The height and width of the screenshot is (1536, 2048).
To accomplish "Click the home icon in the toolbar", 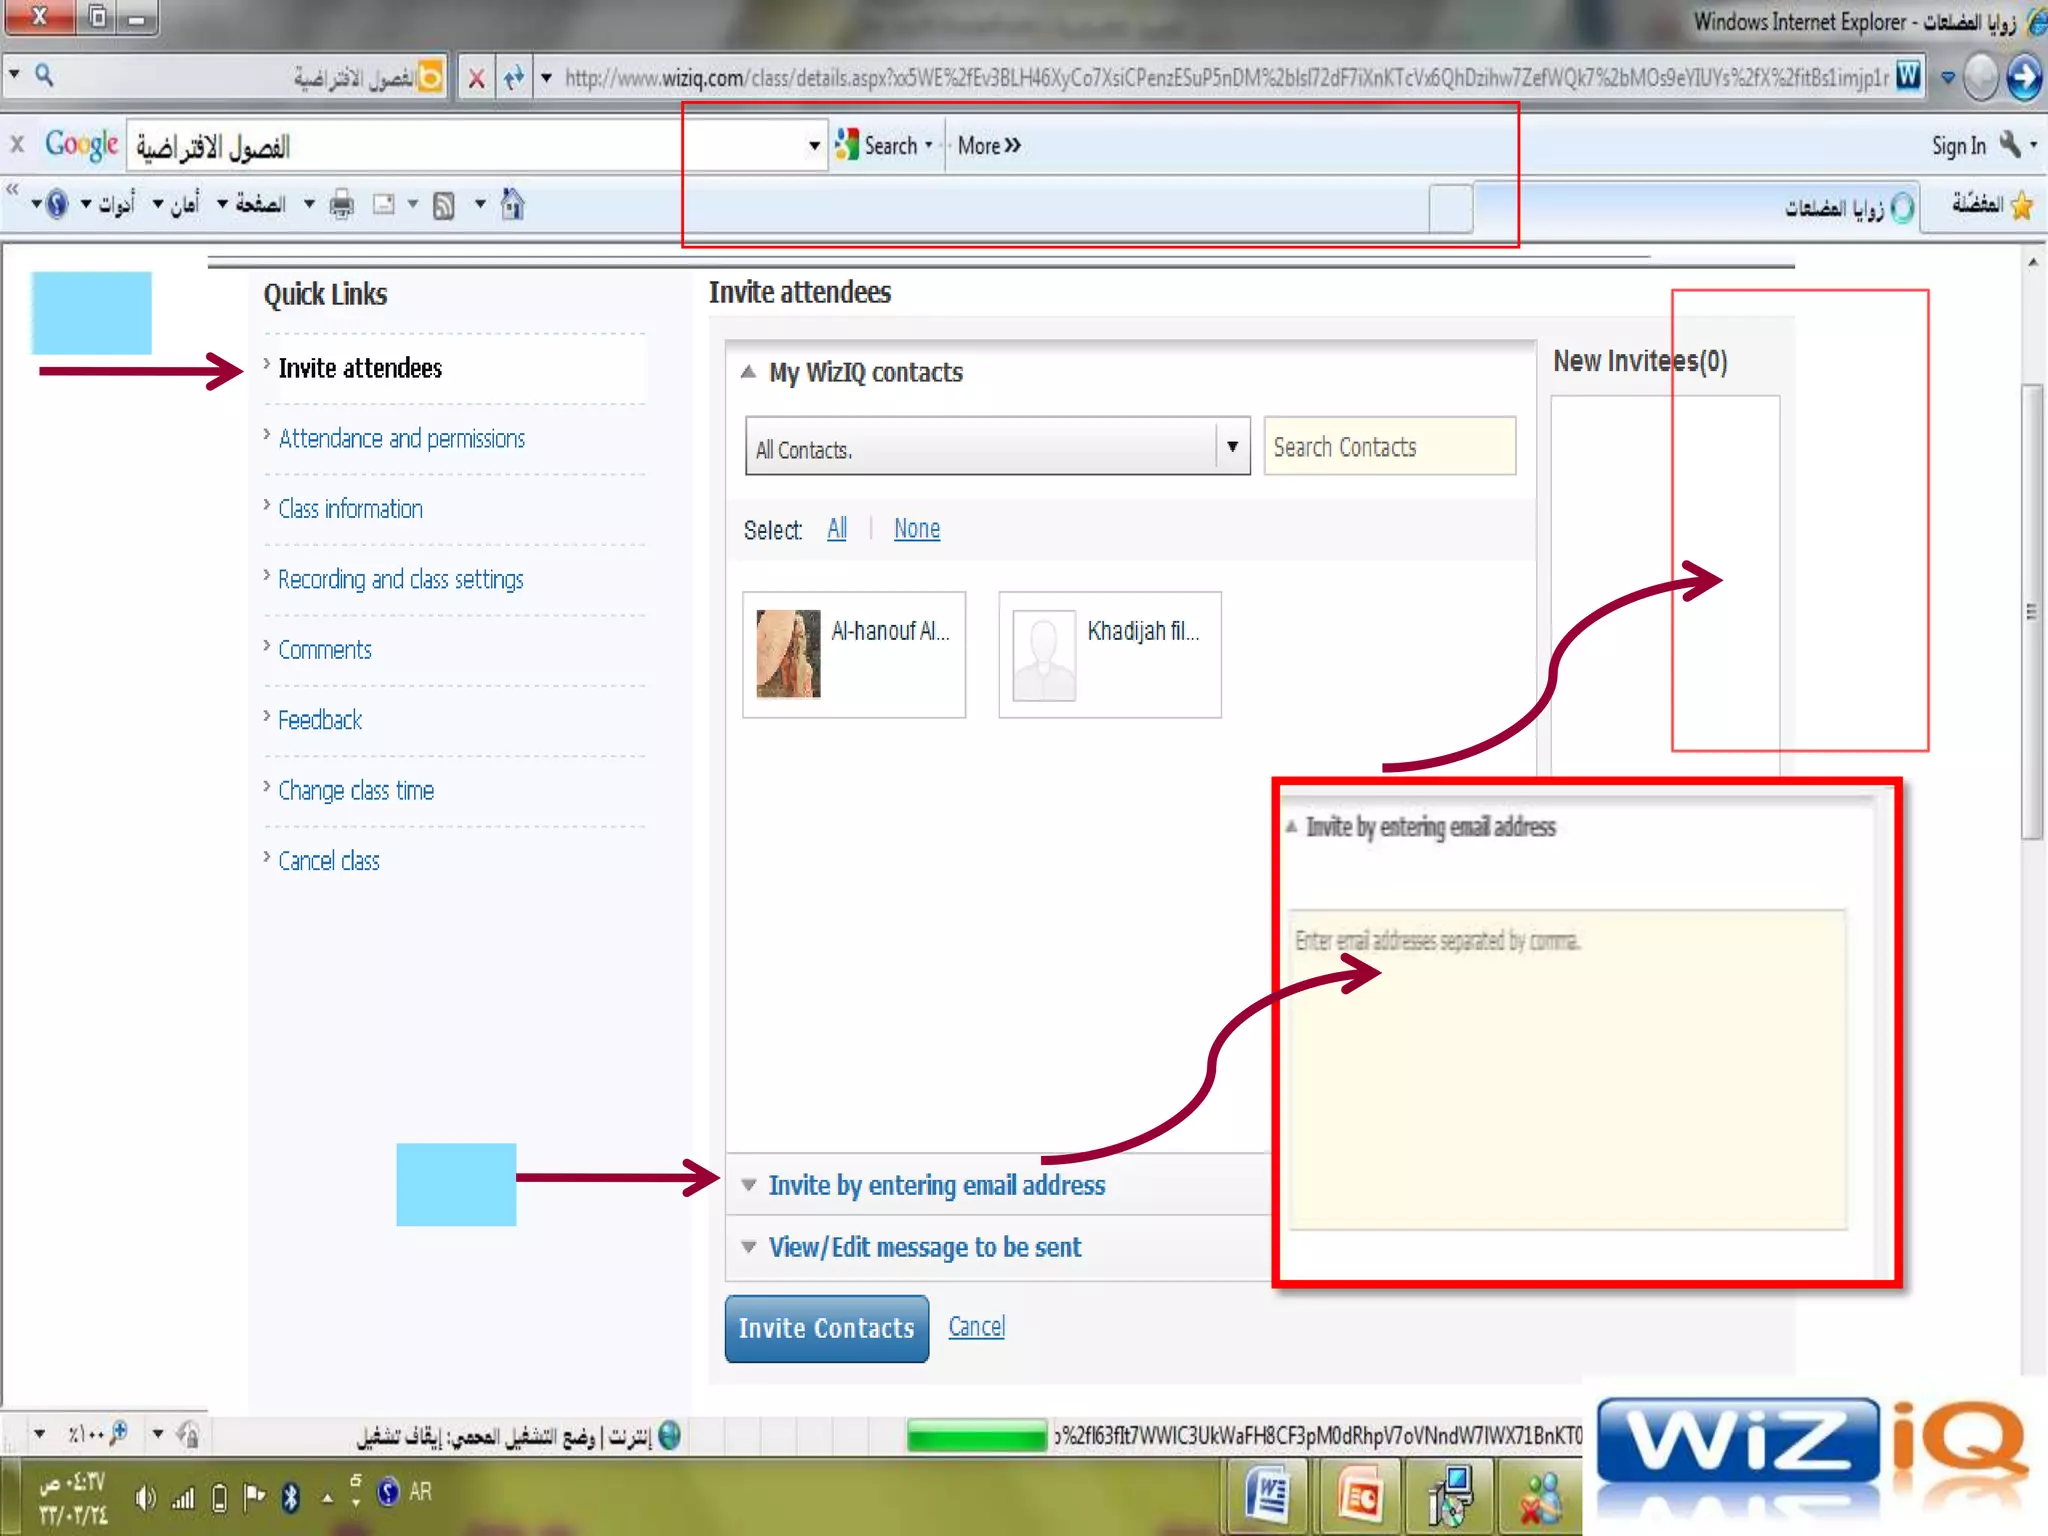I will point(512,204).
